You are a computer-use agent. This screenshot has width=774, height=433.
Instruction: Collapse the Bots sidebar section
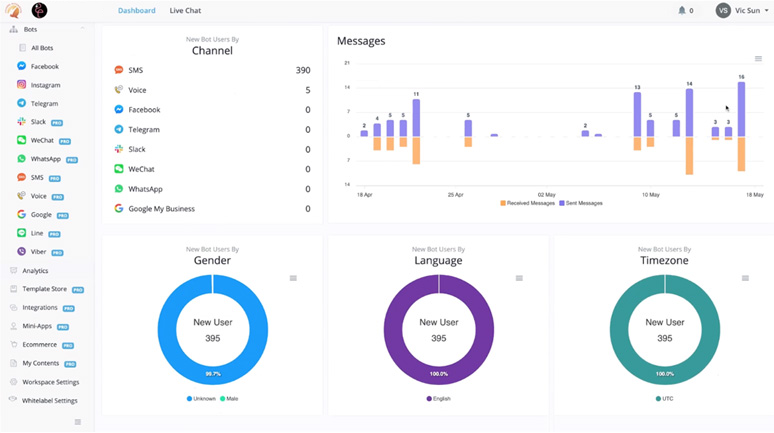pyautogui.click(x=82, y=30)
